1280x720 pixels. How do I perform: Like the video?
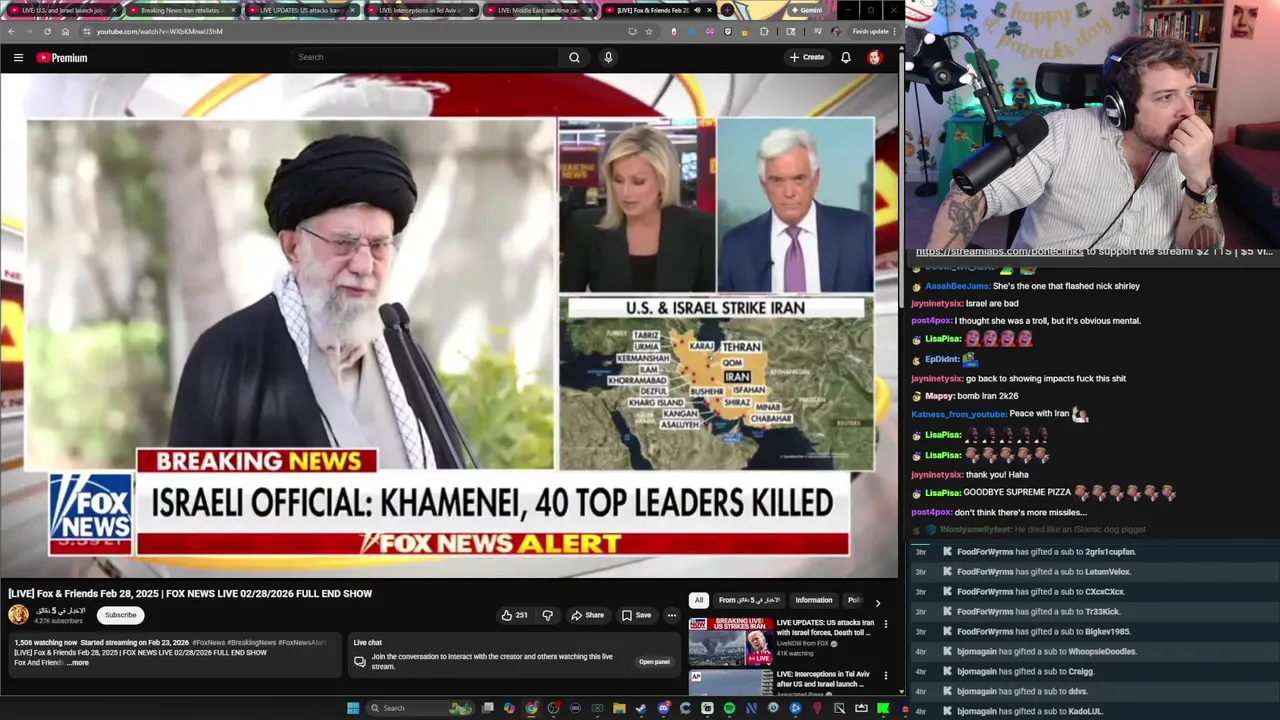click(x=514, y=615)
